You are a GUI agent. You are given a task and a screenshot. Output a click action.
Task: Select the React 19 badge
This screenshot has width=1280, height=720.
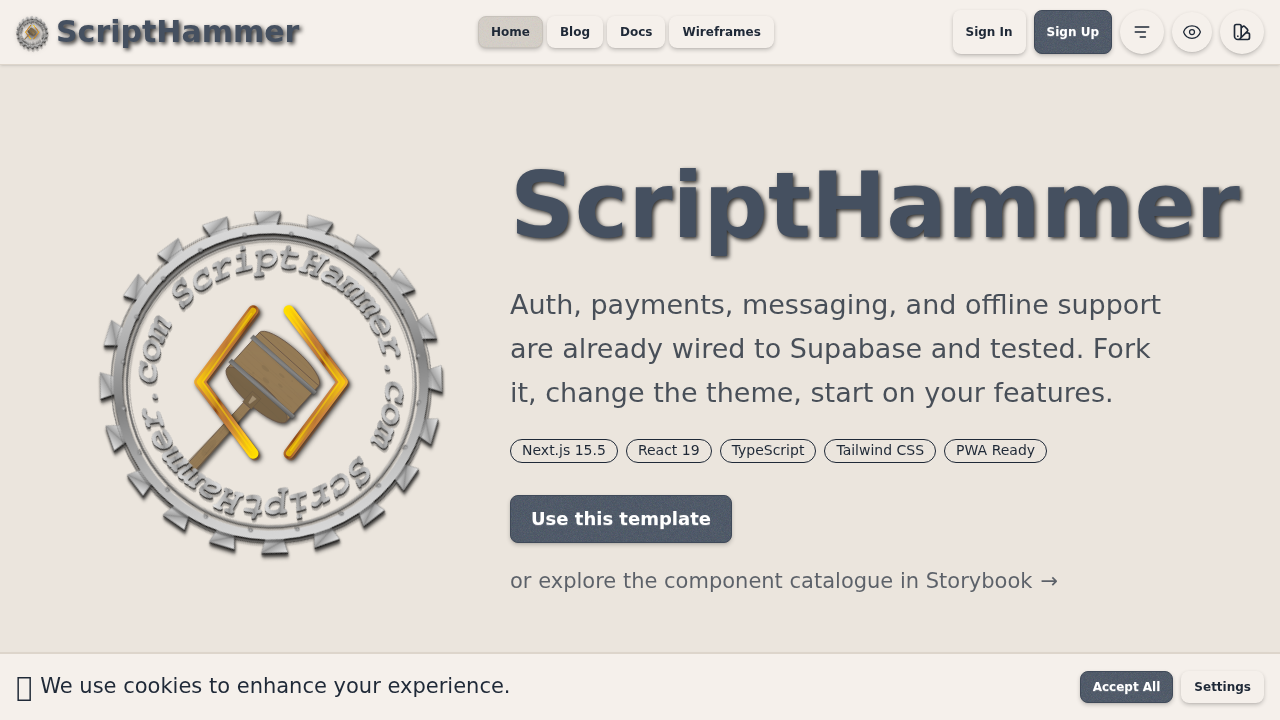[668, 451]
